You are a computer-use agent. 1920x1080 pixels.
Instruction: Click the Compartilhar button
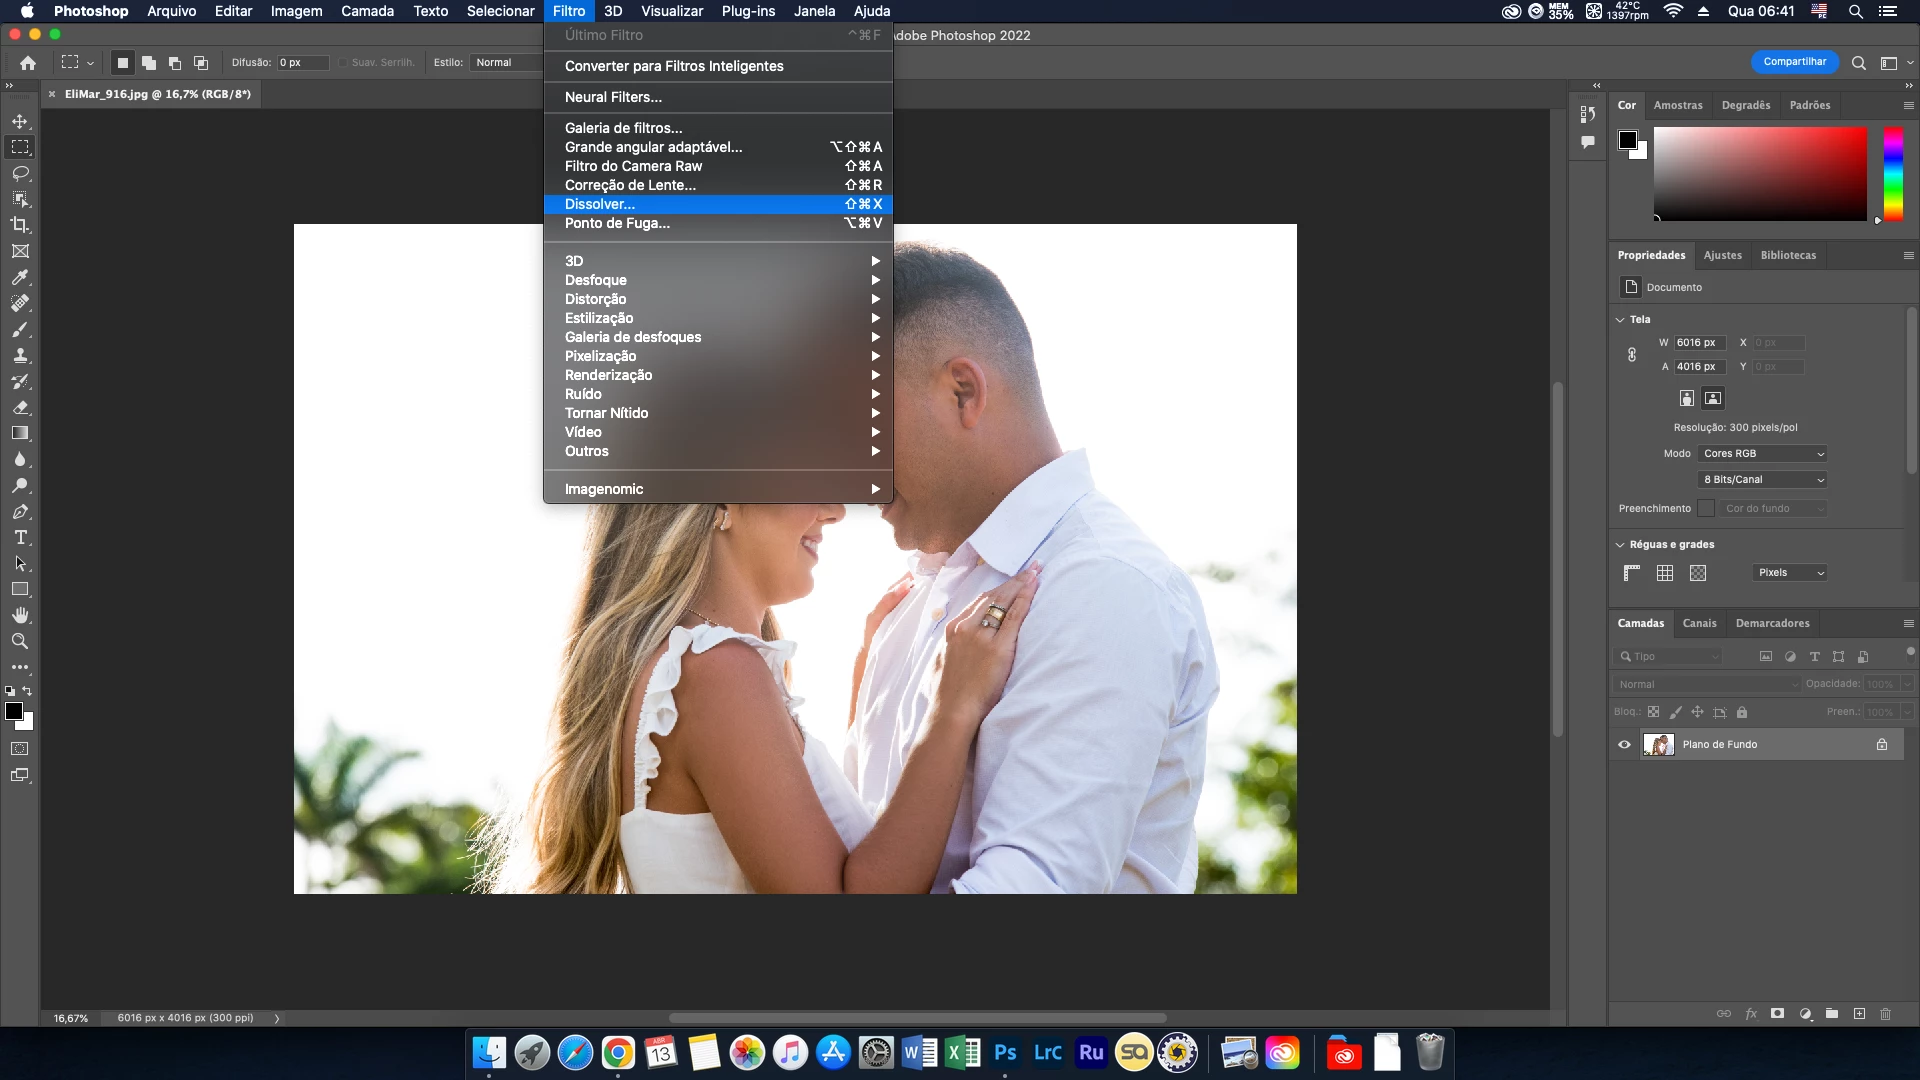(x=1794, y=62)
